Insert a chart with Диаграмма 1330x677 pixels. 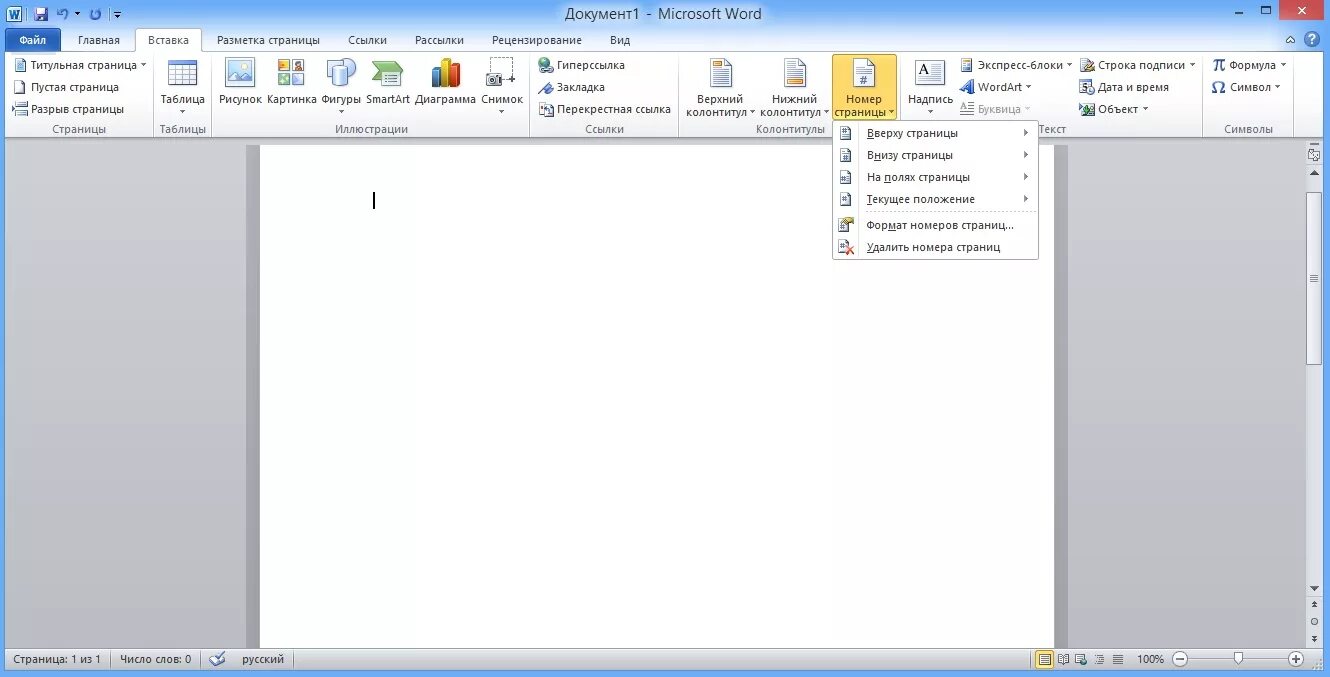tap(446, 82)
